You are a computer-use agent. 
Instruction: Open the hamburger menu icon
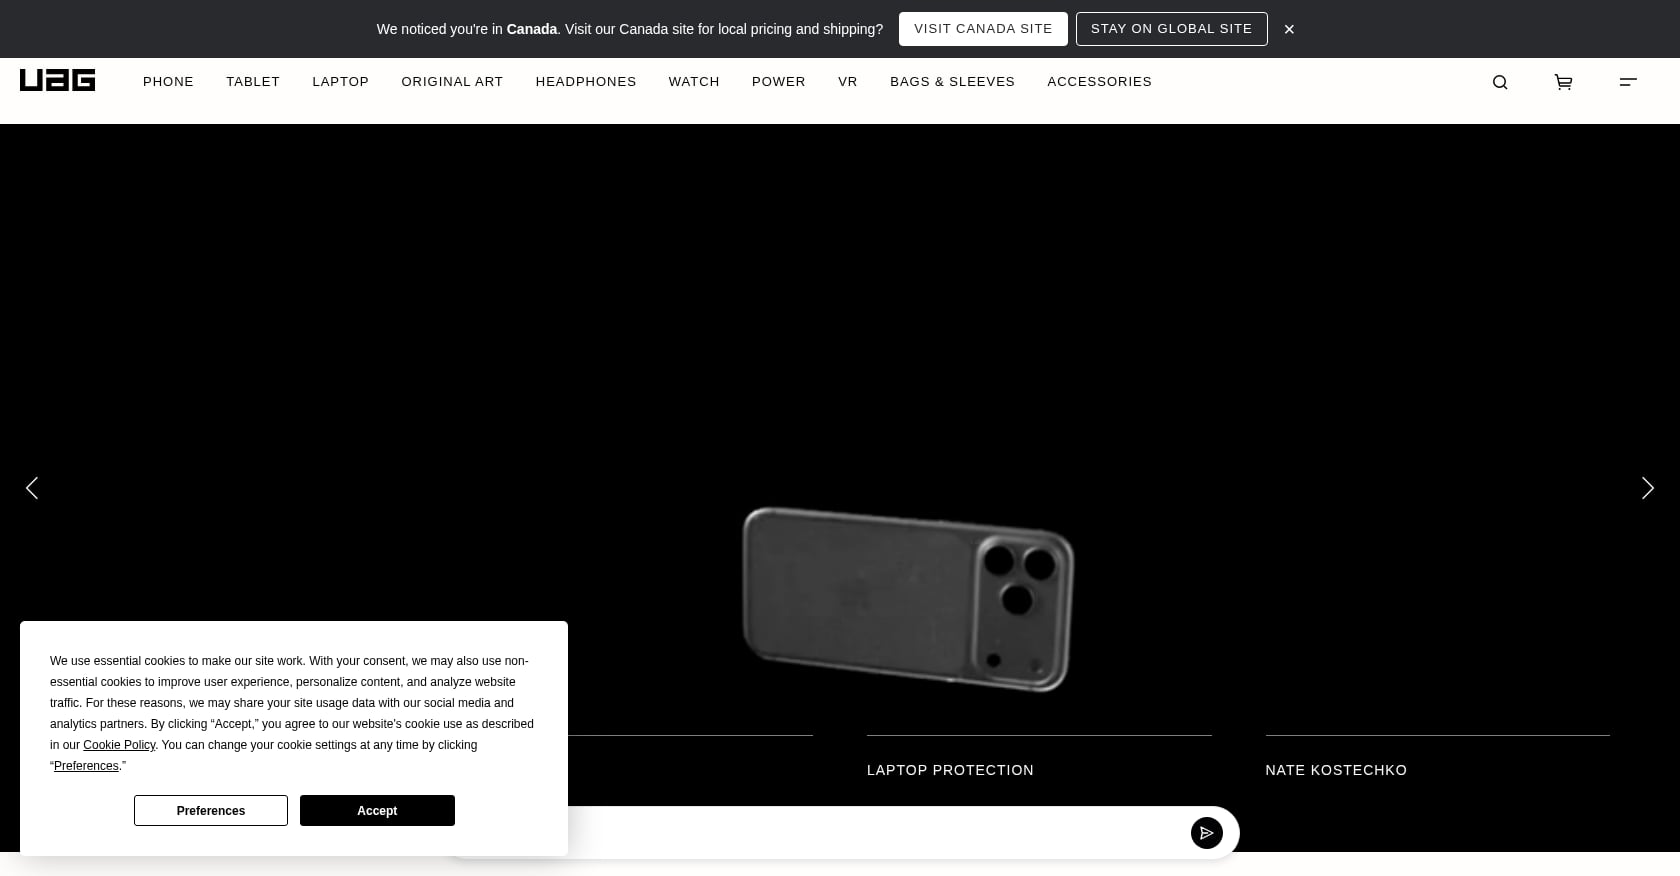pos(1628,82)
